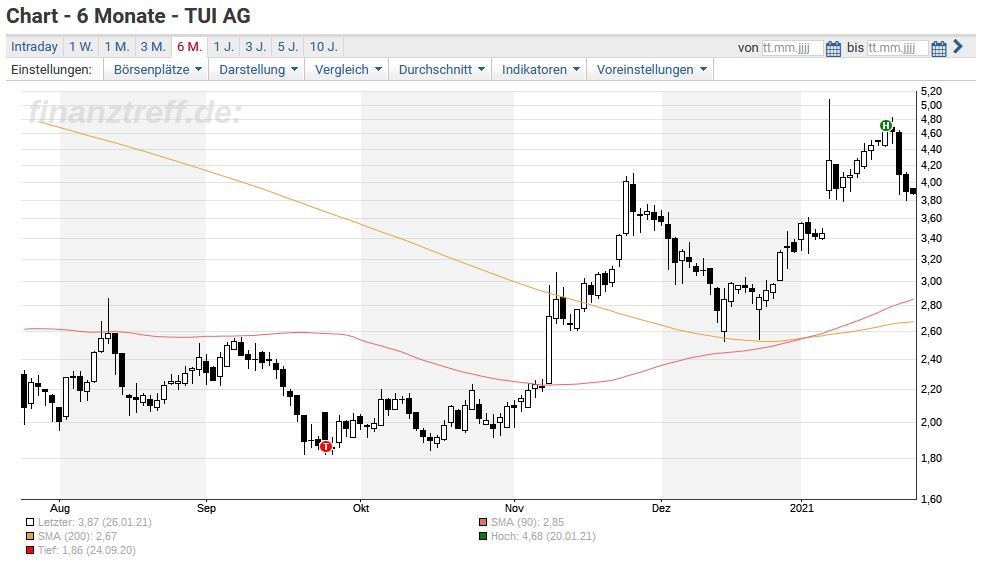This screenshot has height=566, width=986.
Task: Select the 3 J. time range tab
Action: [x=255, y=47]
